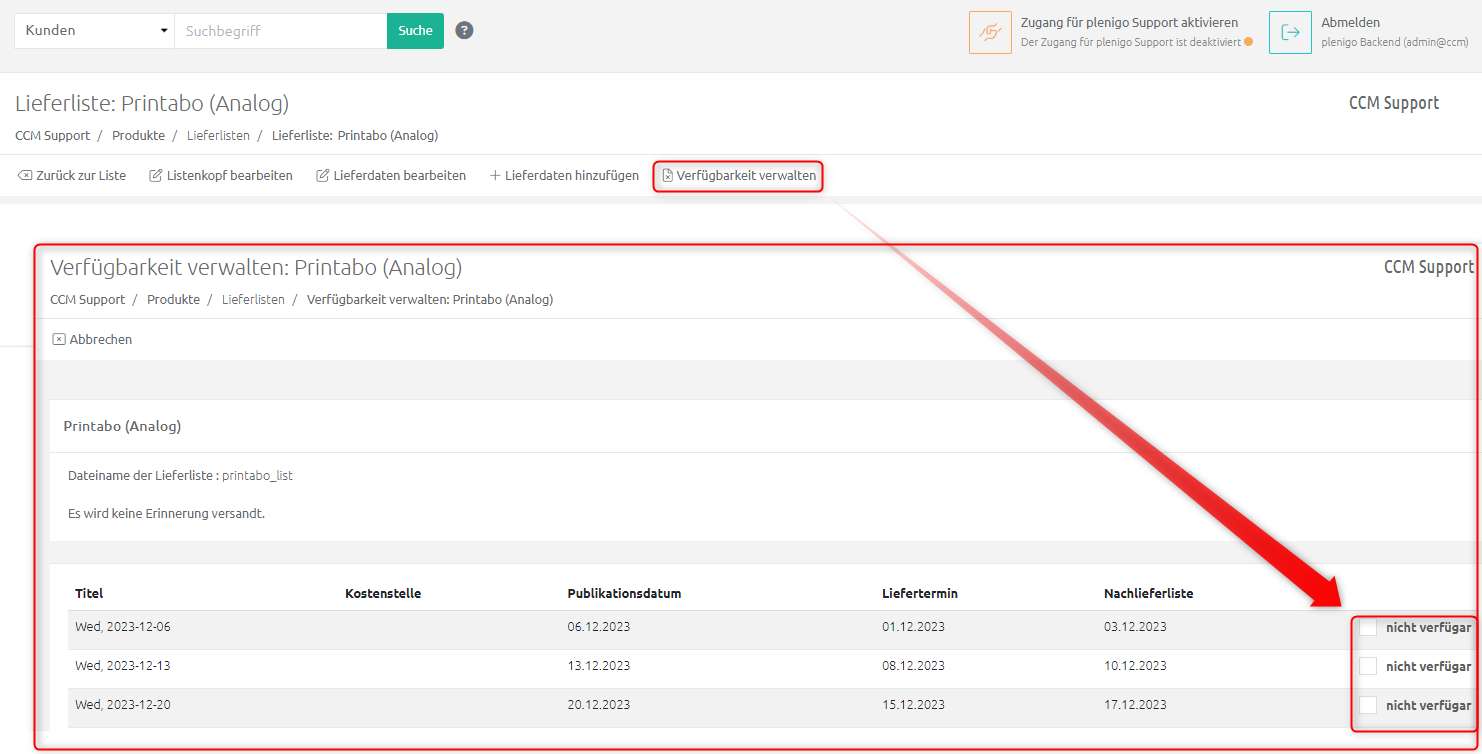Image resolution: width=1482 pixels, height=754 pixels.
Task: Click Liefertermin 15.12.2023
Action: tap(913, 705)
